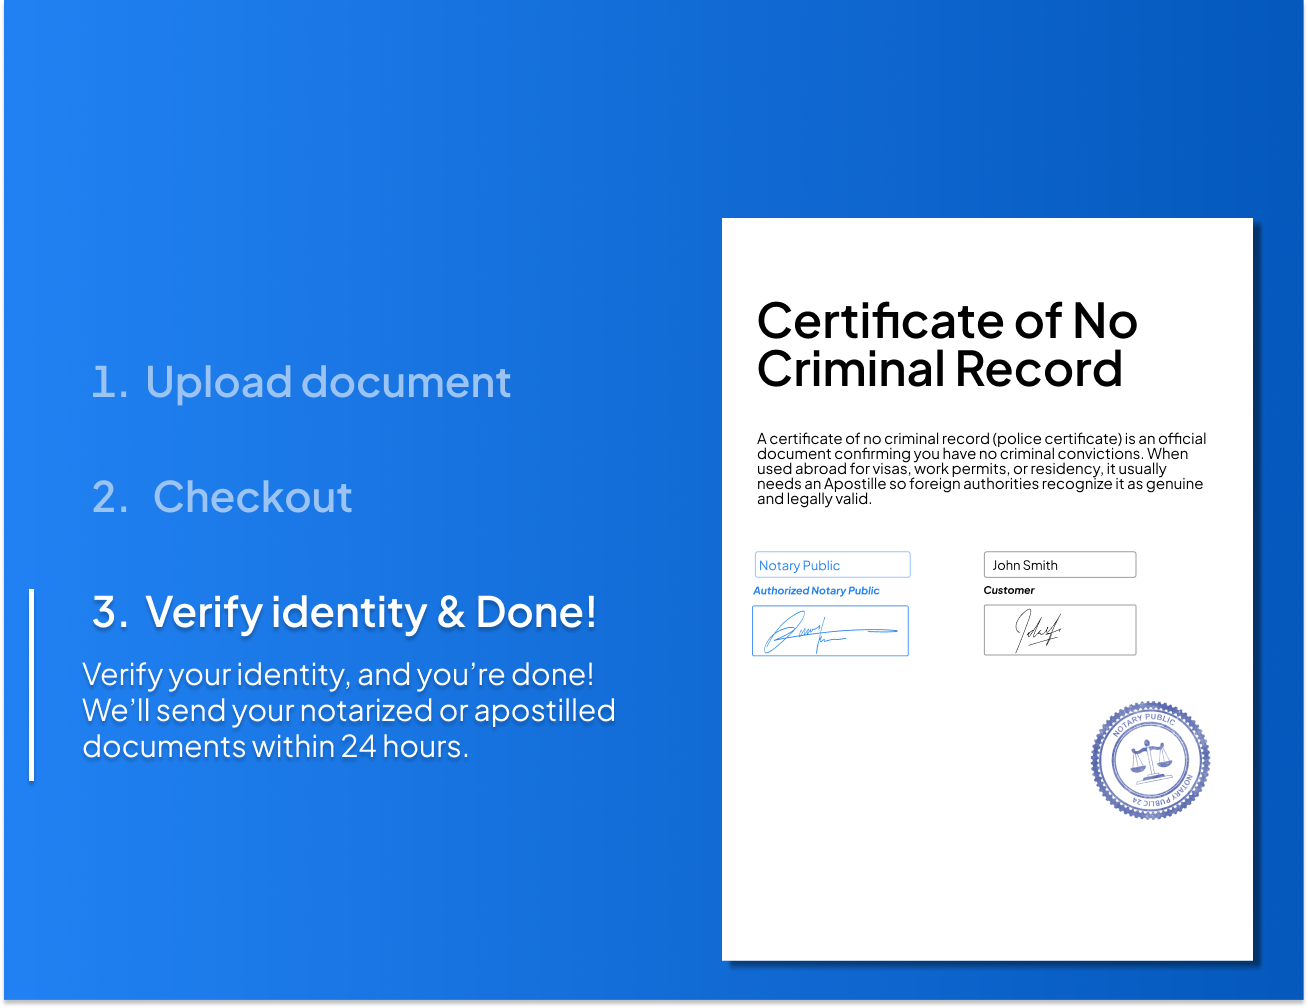The image size is (1308, 1008).
Task: Select step 1 Upload document
Action: [301, 383]
